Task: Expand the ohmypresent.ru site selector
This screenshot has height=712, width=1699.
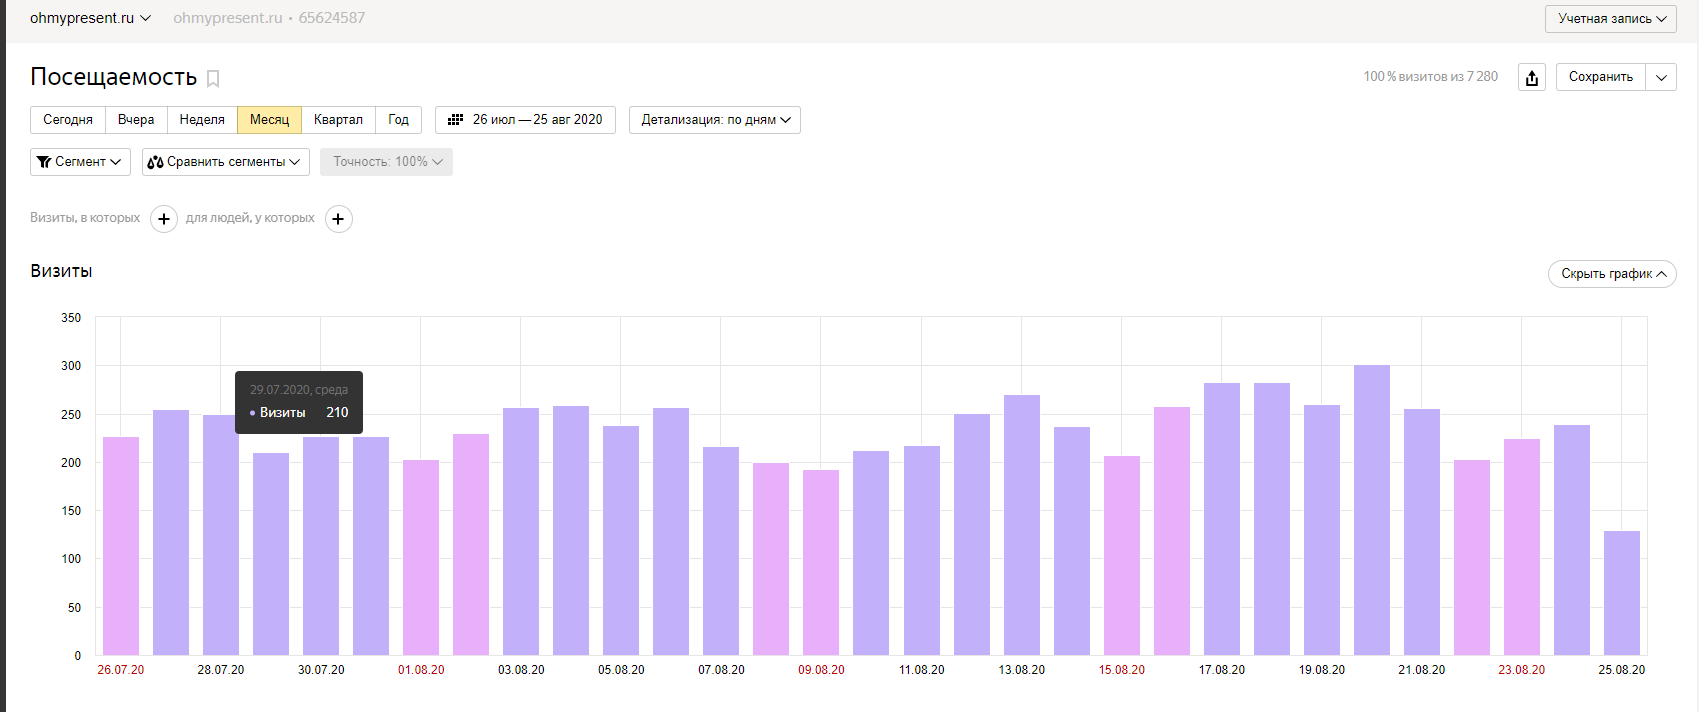Action: point(90,18)
